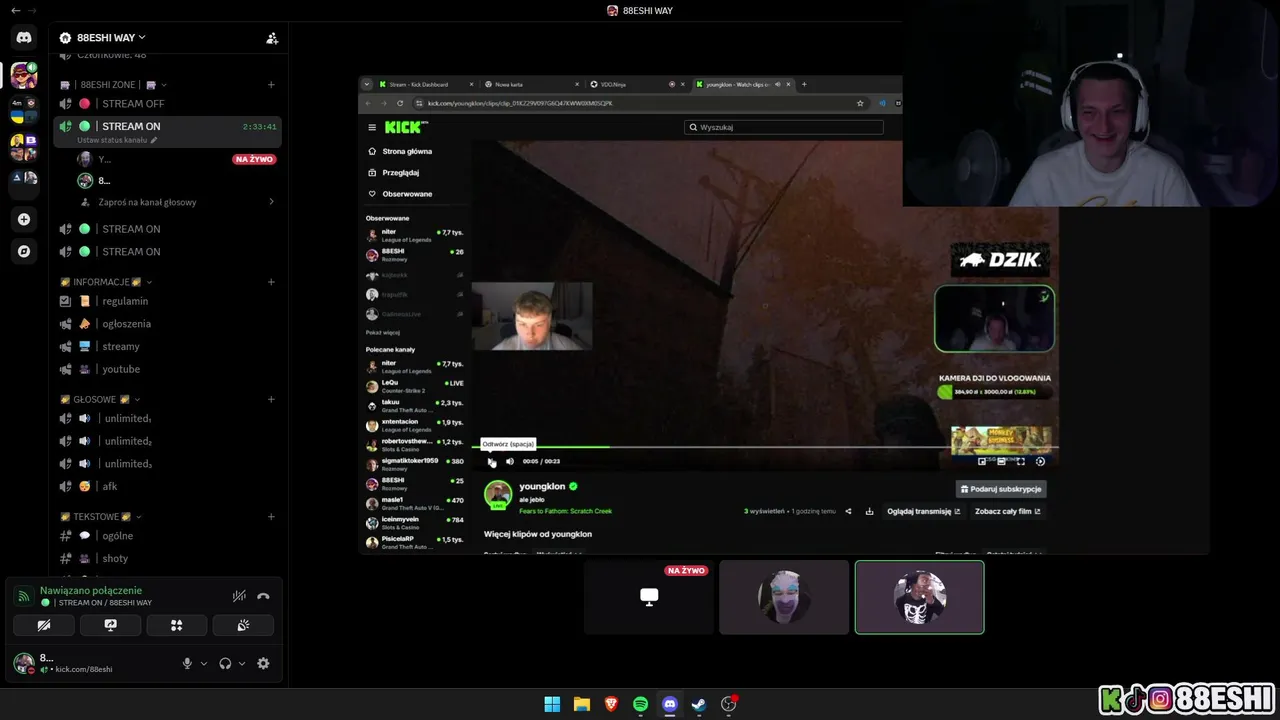Open Obserwowane in Kick sidebar
The width and height of the screenshot is (1280, 720).
400,194
